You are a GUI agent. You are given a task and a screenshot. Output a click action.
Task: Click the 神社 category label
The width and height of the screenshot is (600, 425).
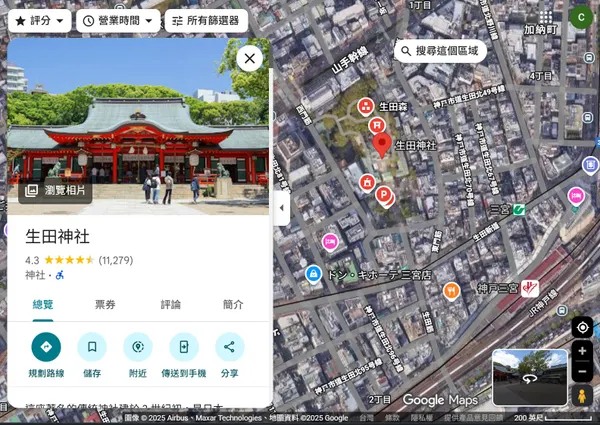35,275
